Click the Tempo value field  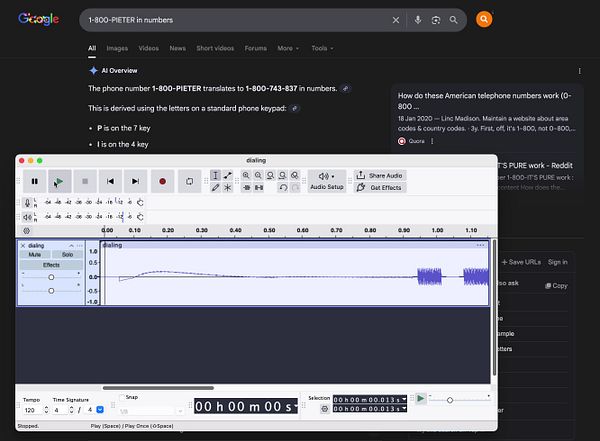(32, 410)
